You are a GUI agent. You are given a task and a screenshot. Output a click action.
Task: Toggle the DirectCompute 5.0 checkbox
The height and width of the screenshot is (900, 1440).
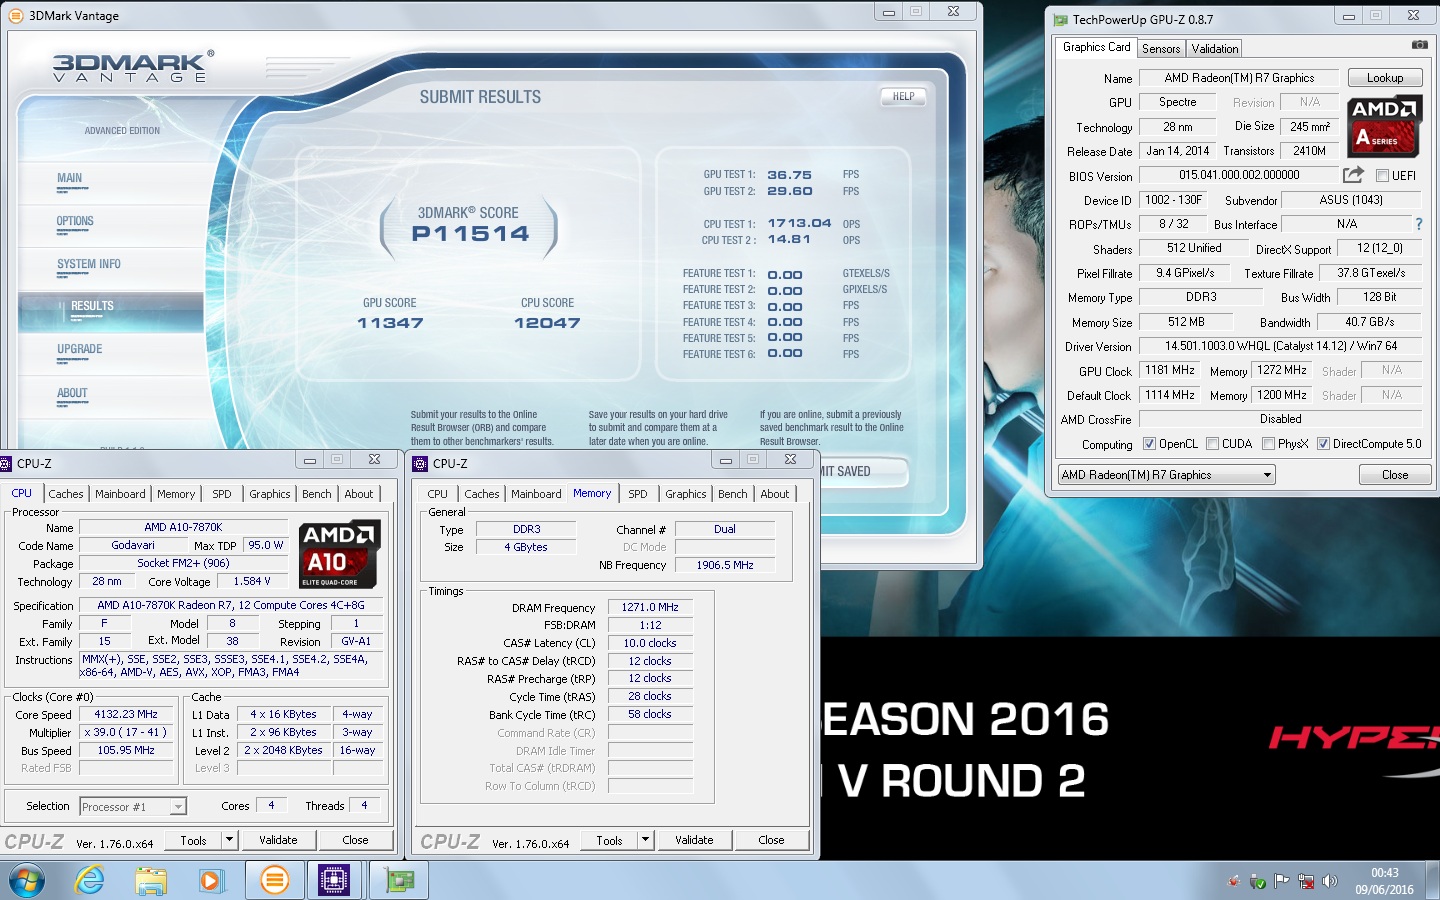click(x=1323, y=444)
